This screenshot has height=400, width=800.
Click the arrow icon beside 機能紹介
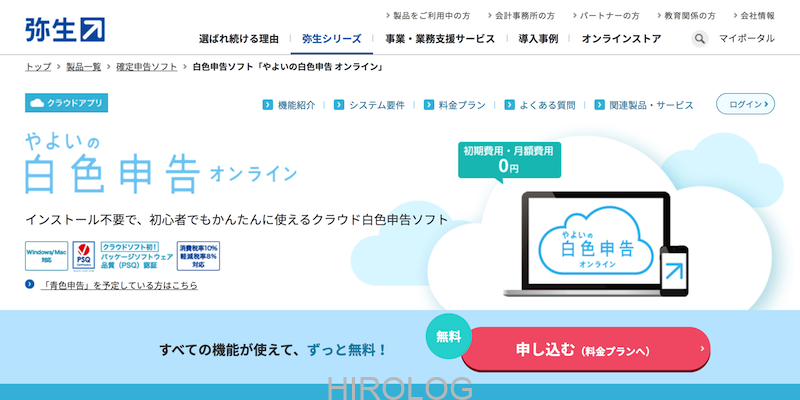[267, 105]
